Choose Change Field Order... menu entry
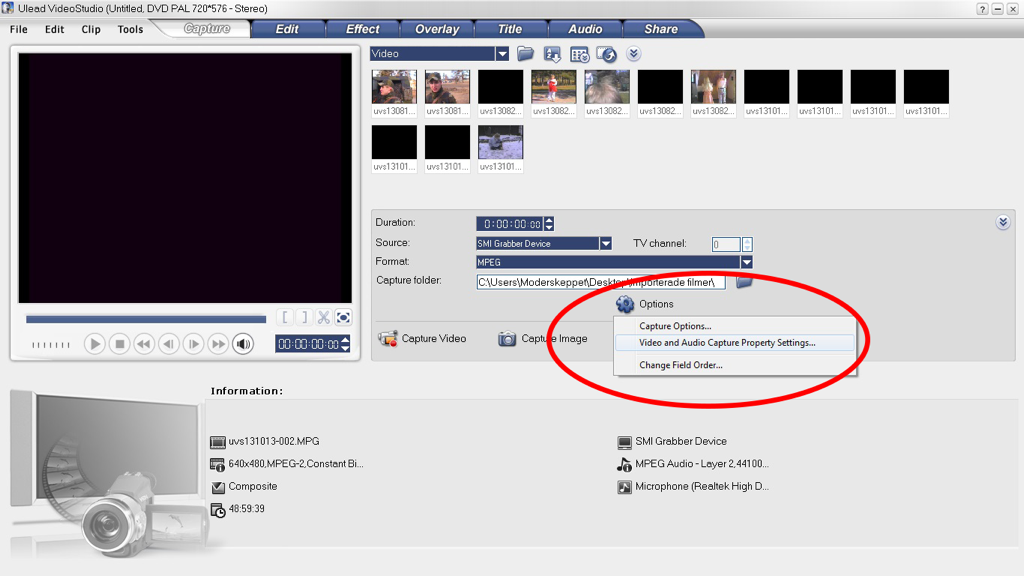This screenshot has height=576, width=1024. 680,365
